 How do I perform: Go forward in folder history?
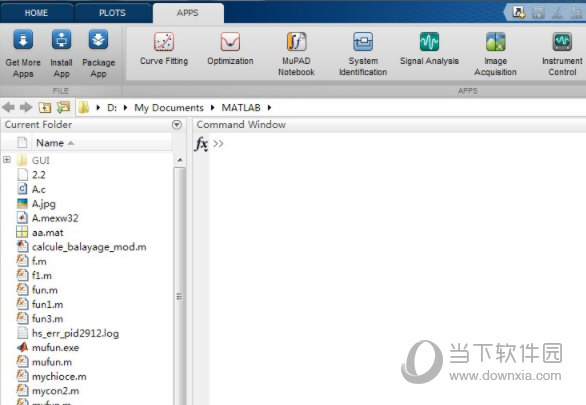(x=26, y=108)
